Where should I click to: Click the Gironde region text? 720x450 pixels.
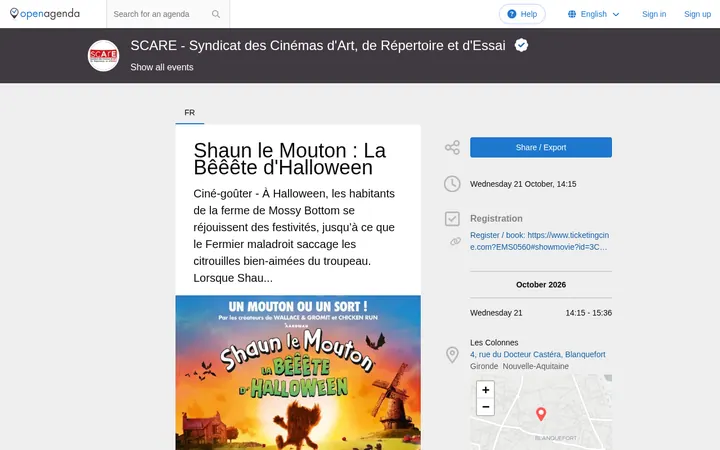pyautogui.click(x=484, y=366)
